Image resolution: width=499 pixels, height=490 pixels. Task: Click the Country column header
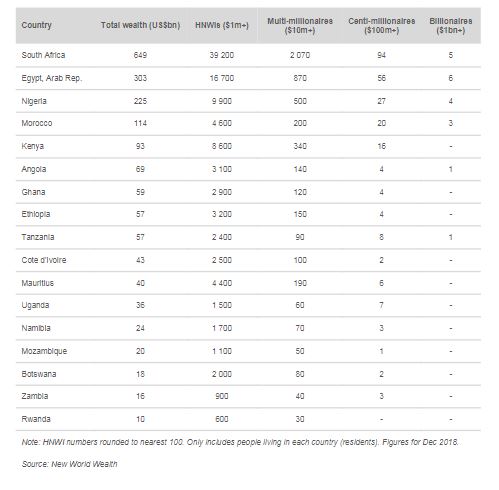36,25
